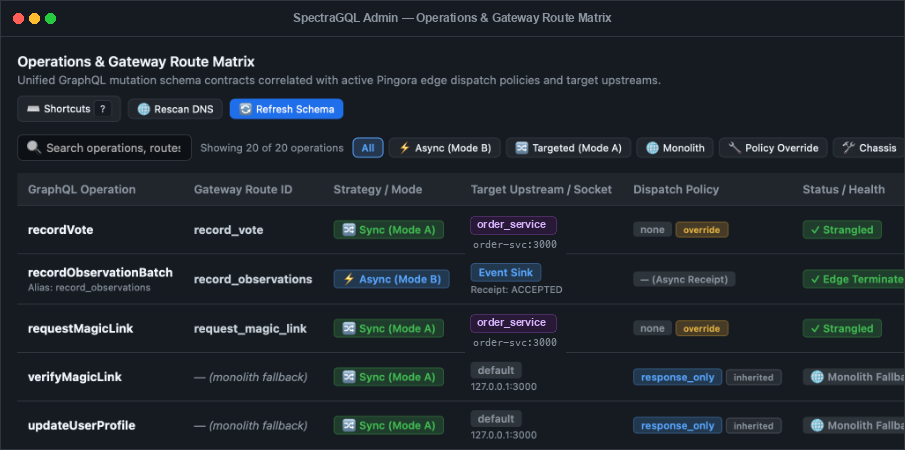Click the globe icon on Rescan DNS
Screen dimensions: 905x450
144,109
